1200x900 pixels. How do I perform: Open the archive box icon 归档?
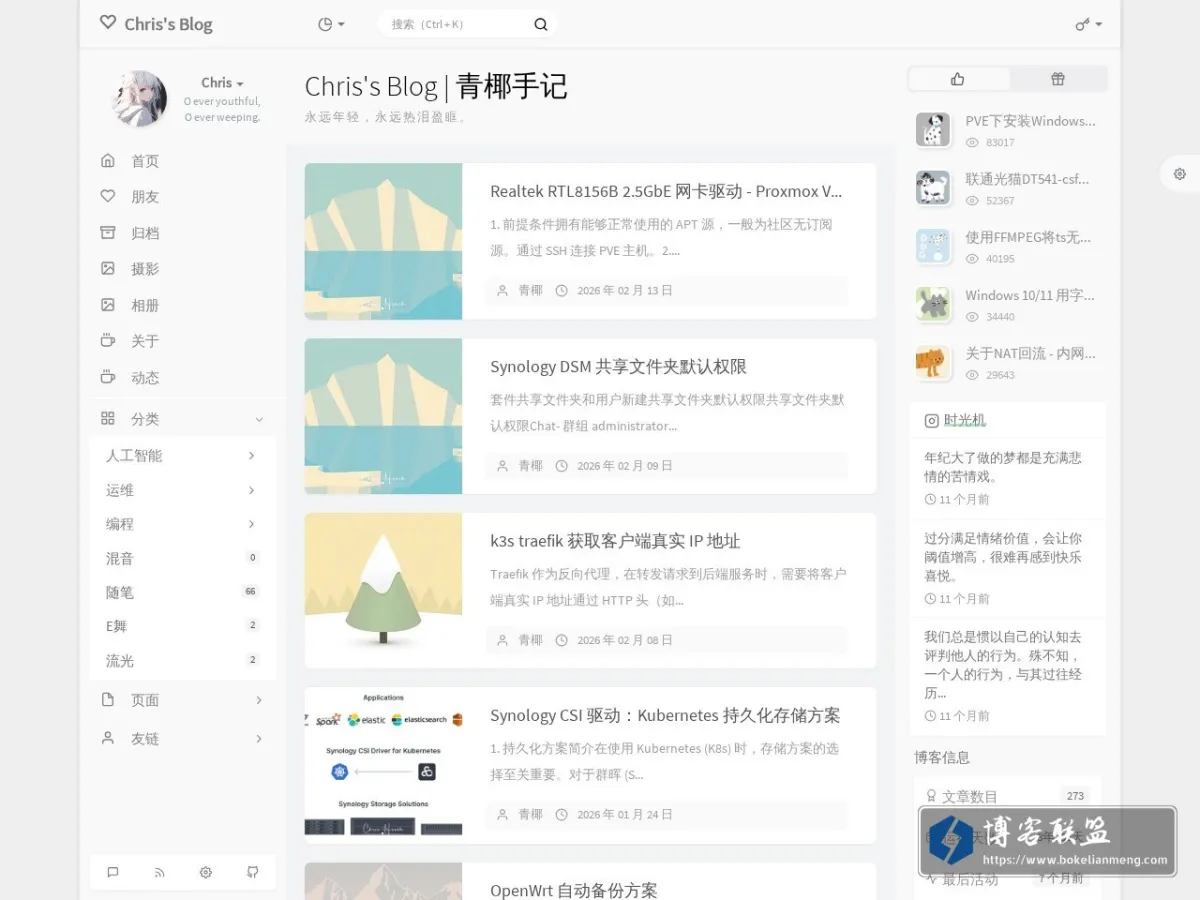pyautogui.click(x=108, y=233)
